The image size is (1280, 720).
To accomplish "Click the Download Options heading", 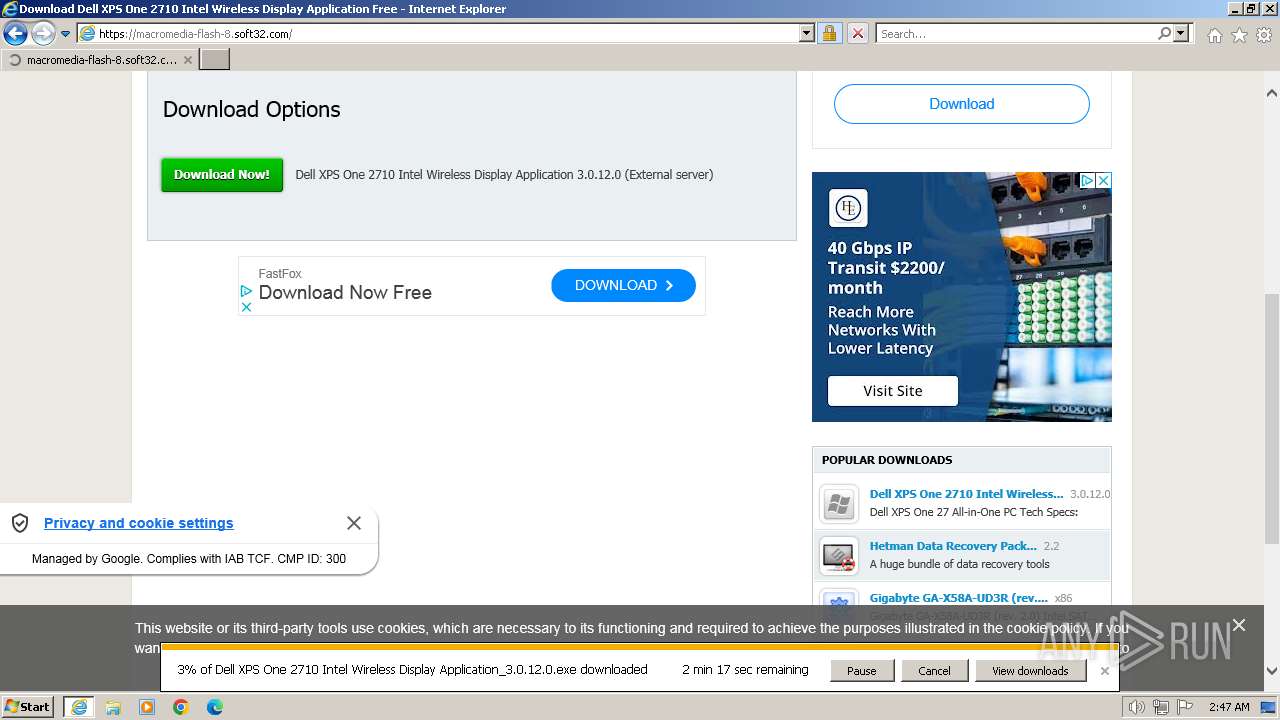I will tap(252, 110).
